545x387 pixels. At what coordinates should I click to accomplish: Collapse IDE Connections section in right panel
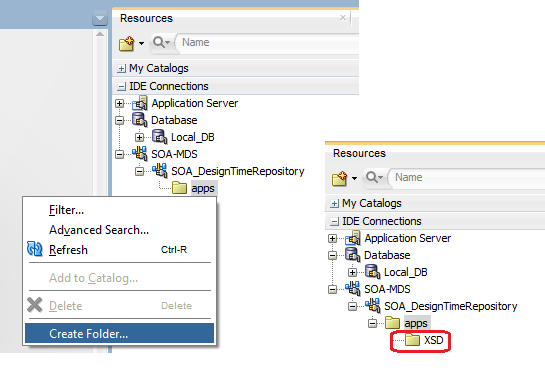tap(334, 221)
